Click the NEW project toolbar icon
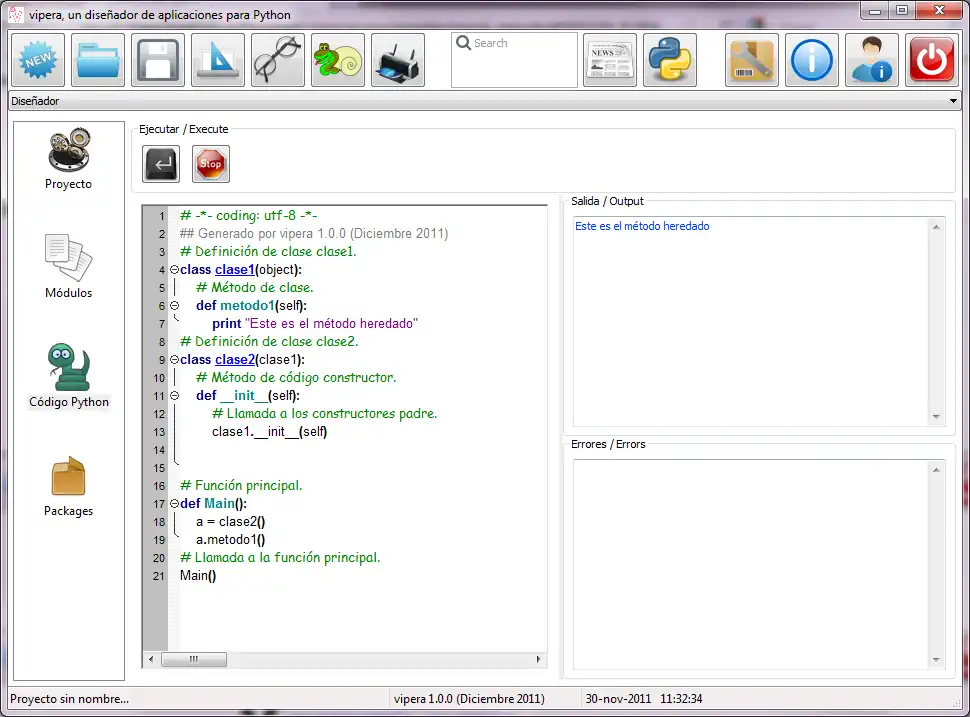Viewport: 970px width, 717px height. click(x=37, y=59)
